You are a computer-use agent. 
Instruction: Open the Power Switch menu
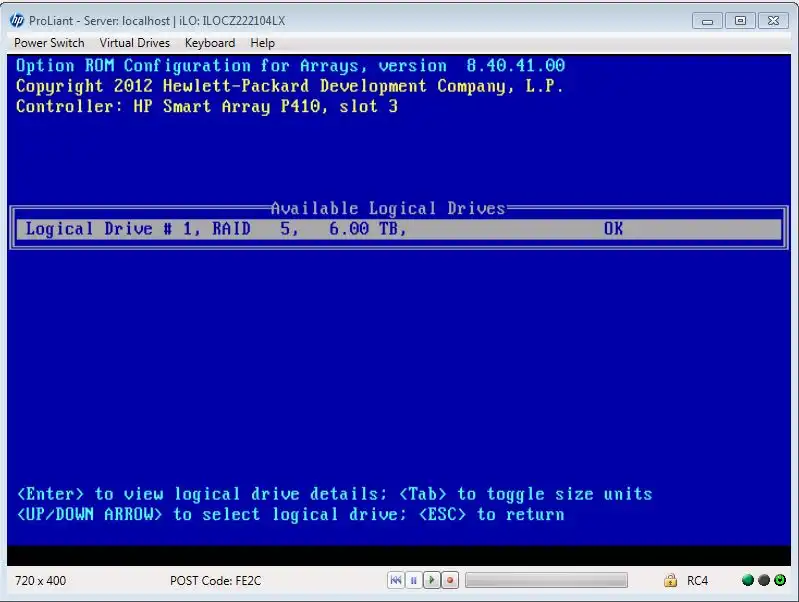(x=49, y=43)
